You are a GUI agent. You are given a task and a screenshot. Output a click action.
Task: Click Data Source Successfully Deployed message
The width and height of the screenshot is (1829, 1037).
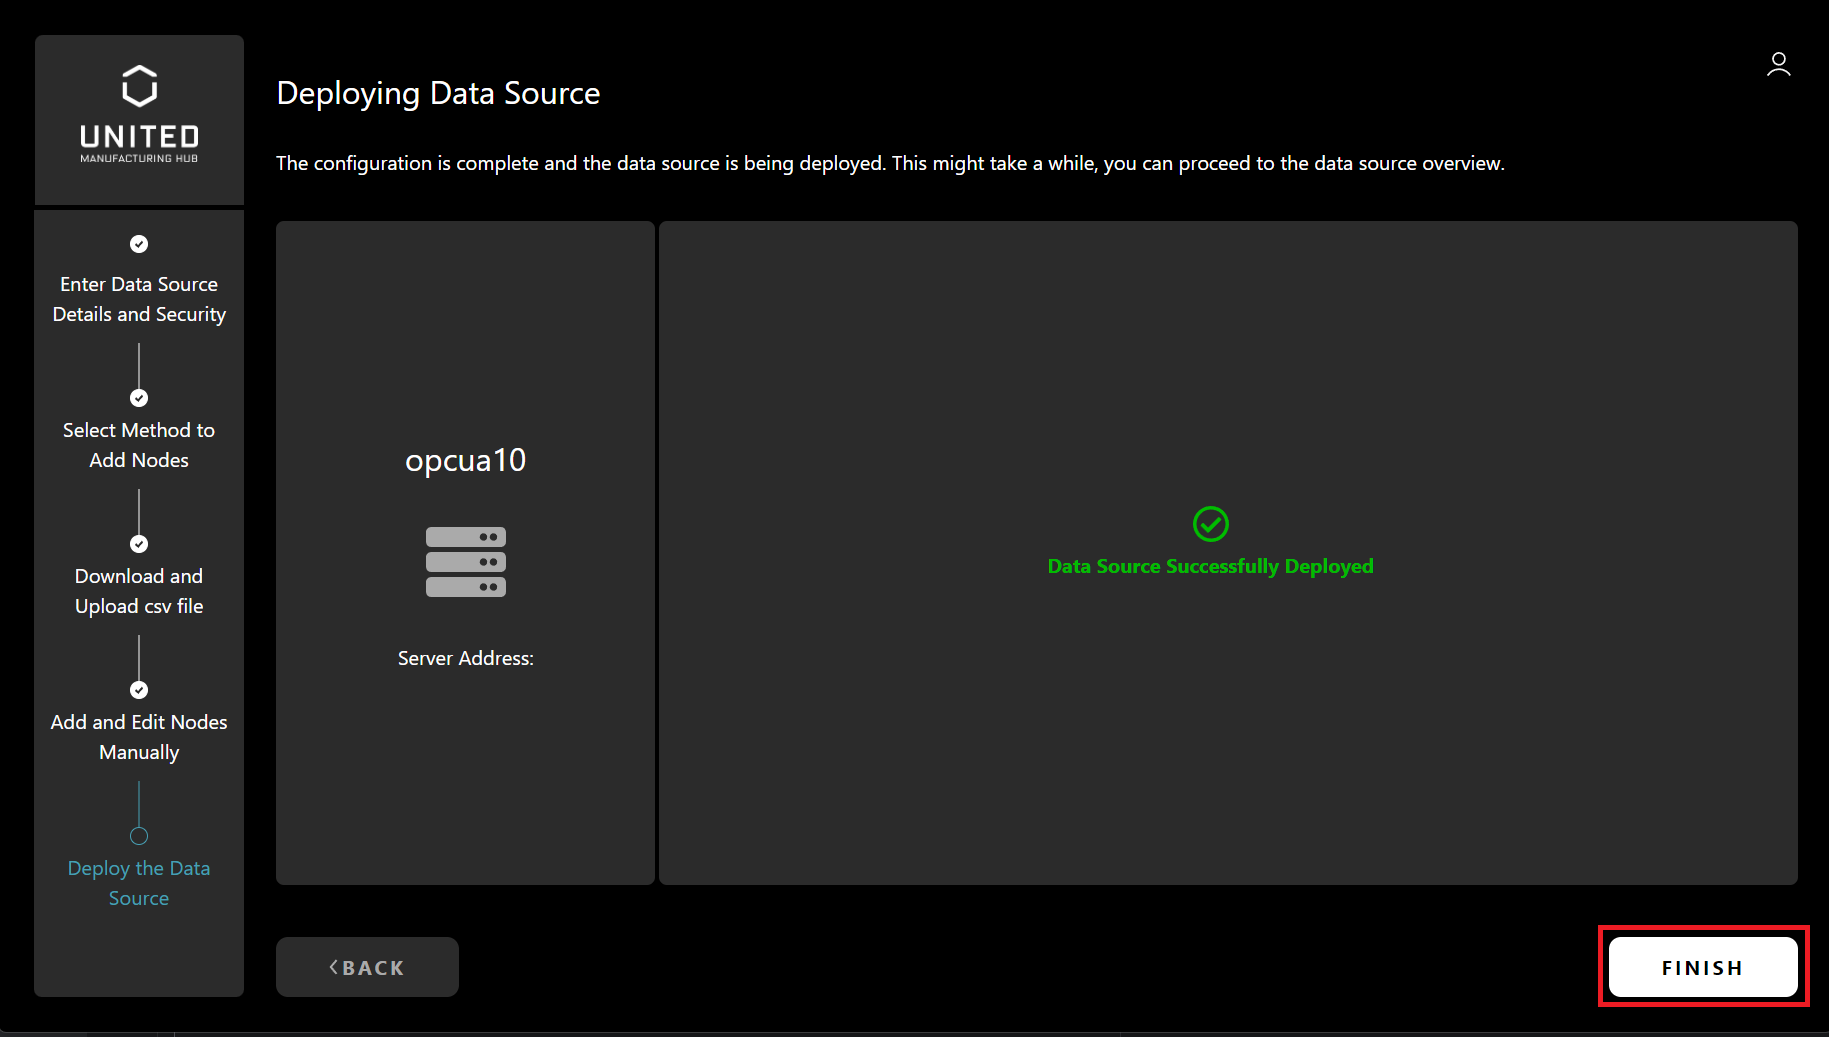tap(1210, 566)
